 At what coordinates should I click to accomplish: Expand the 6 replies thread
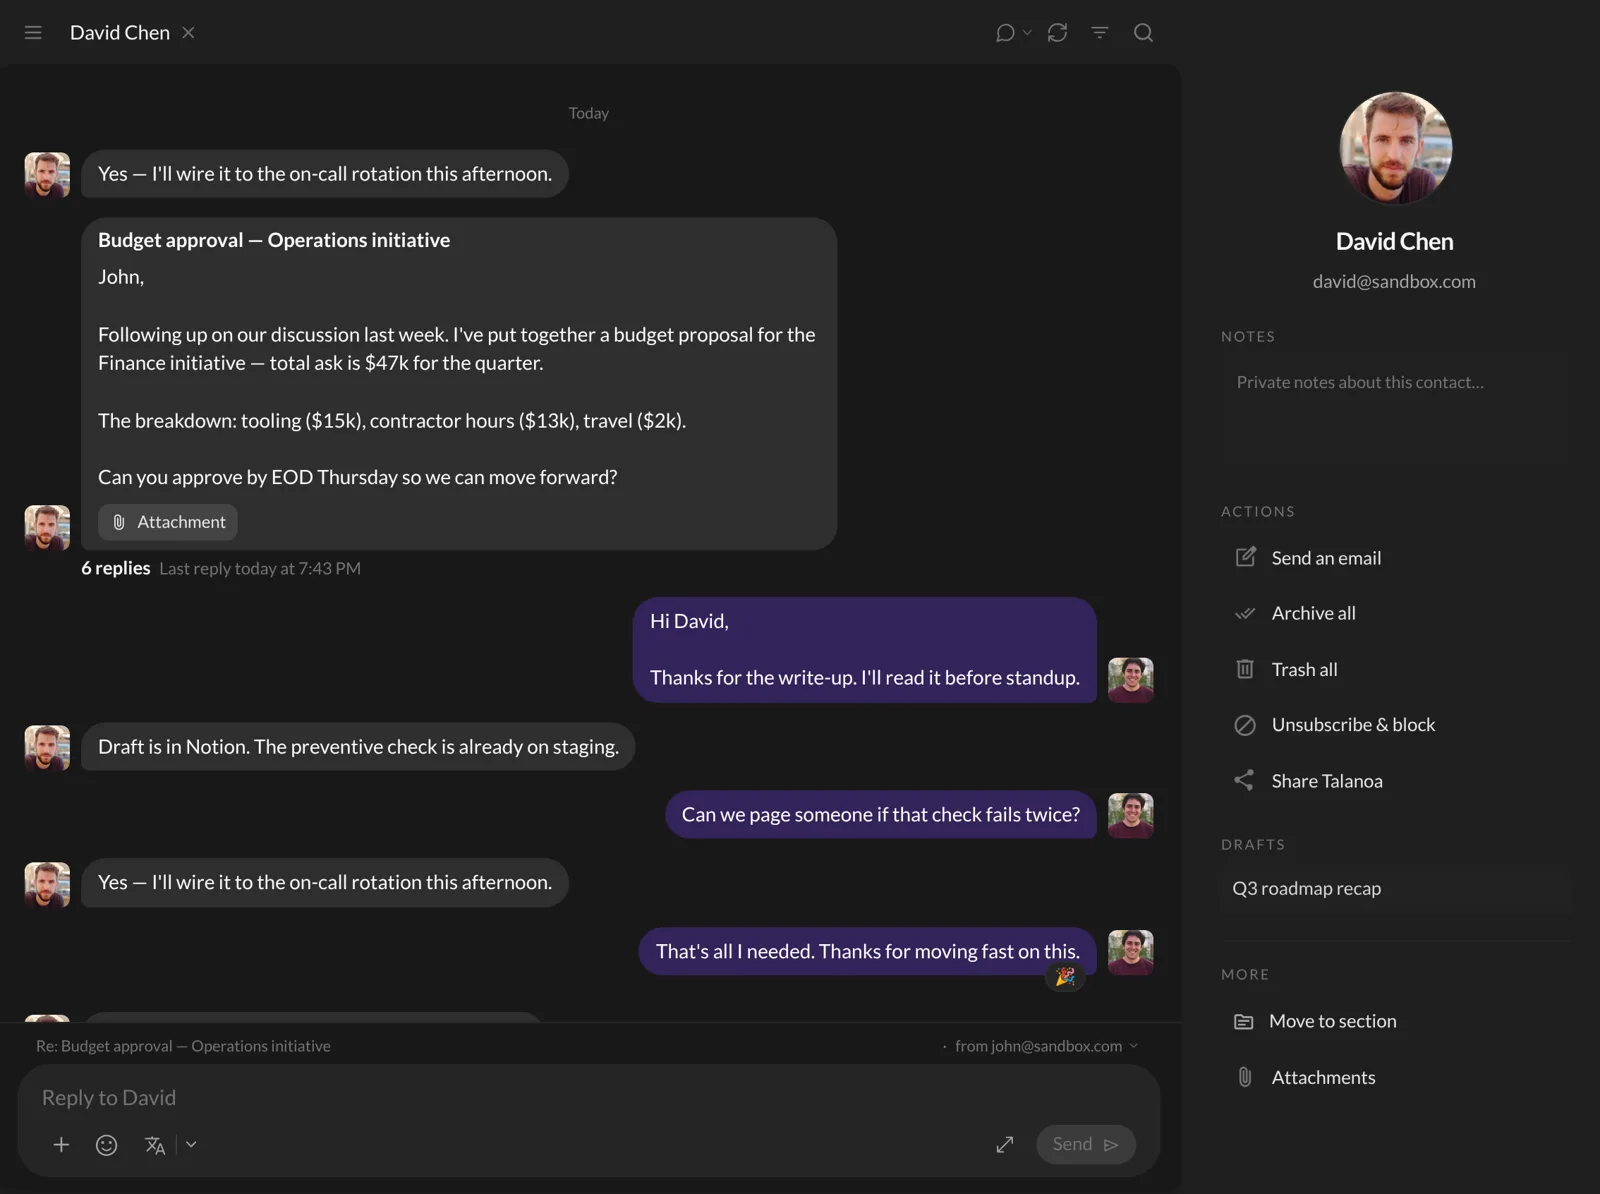coord(116,568)
